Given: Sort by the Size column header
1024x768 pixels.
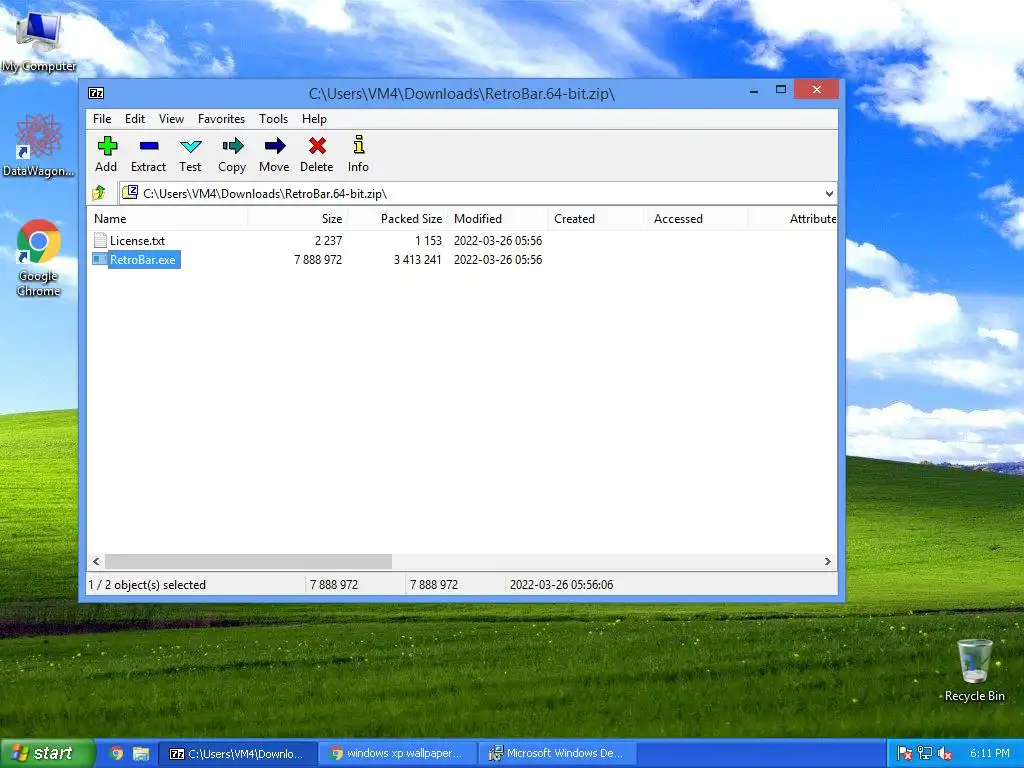Looking at the screenshot, I should [x=297, y=219].
